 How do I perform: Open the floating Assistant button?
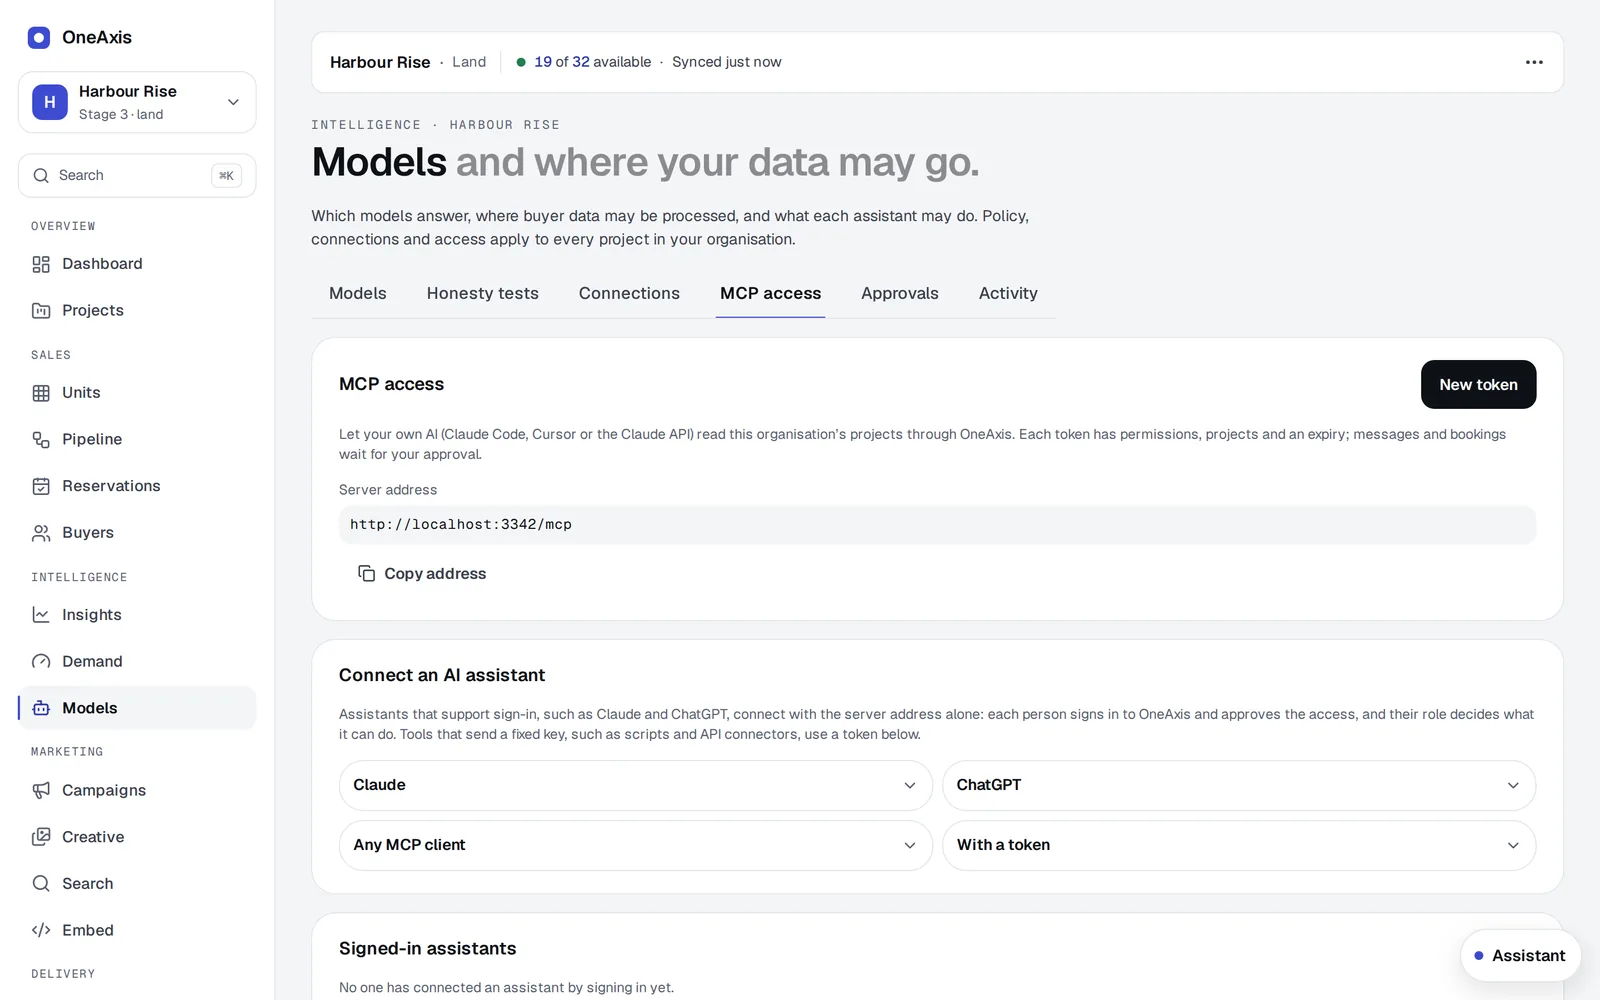[1520, 956]
